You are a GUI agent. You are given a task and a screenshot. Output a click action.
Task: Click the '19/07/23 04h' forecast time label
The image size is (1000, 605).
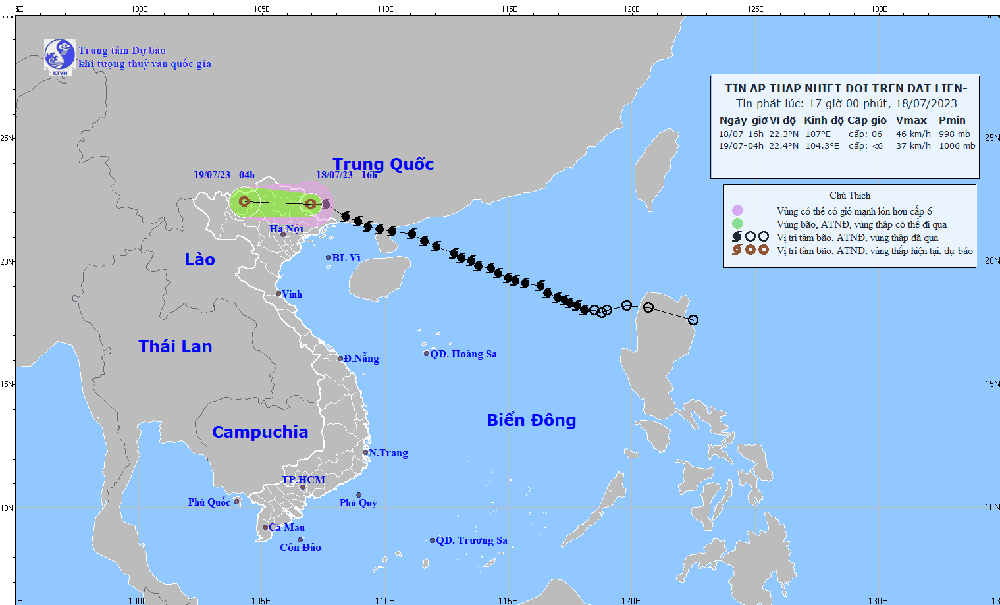click(x=224, y=175)
